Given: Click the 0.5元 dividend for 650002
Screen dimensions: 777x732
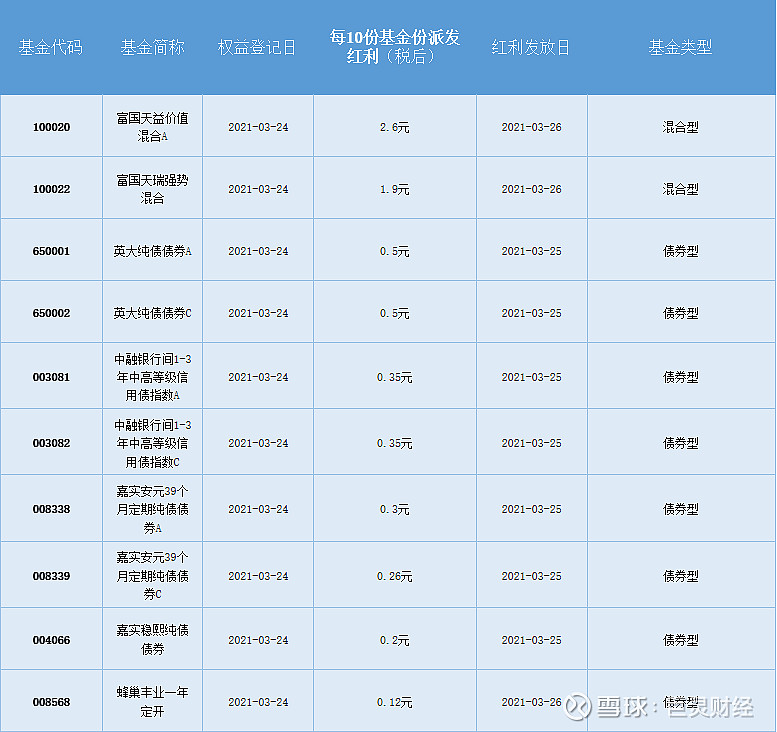Looking at the screenshot, I should point(394,313).
